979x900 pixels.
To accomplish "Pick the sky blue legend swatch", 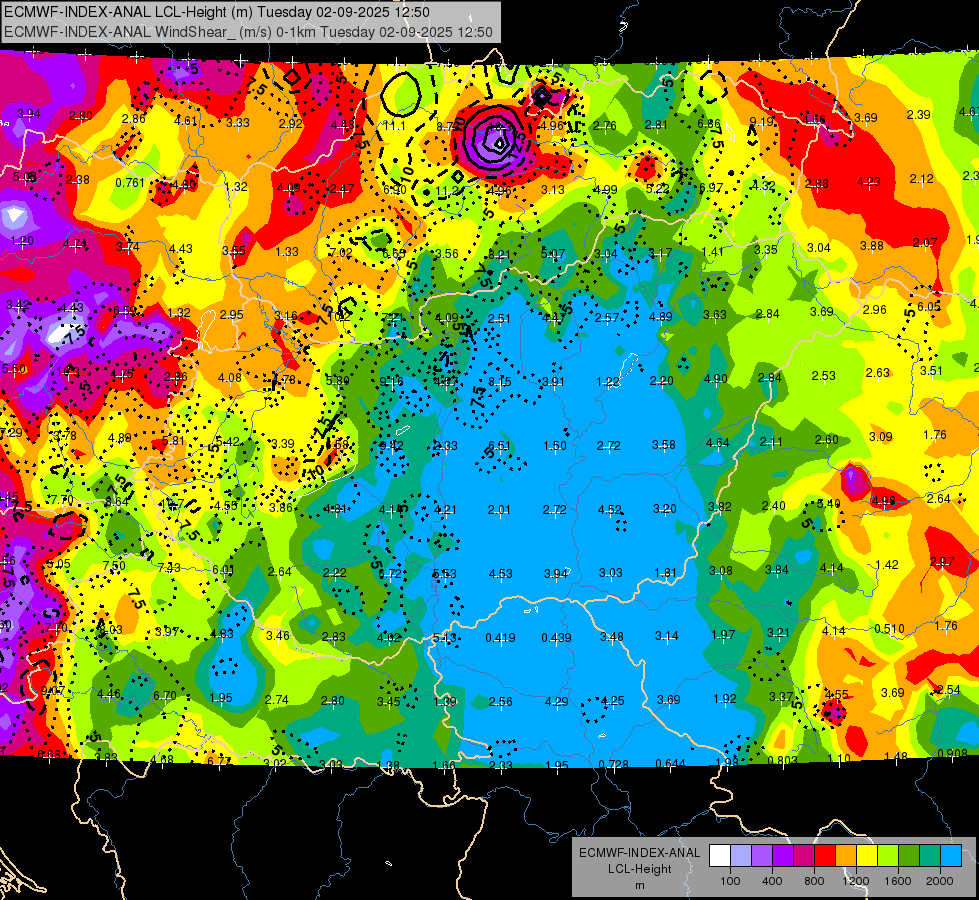I will [x=951, y=856].
